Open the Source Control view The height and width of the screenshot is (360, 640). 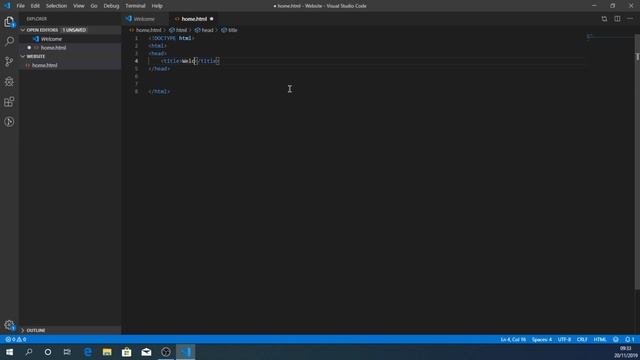click(9, 62)
